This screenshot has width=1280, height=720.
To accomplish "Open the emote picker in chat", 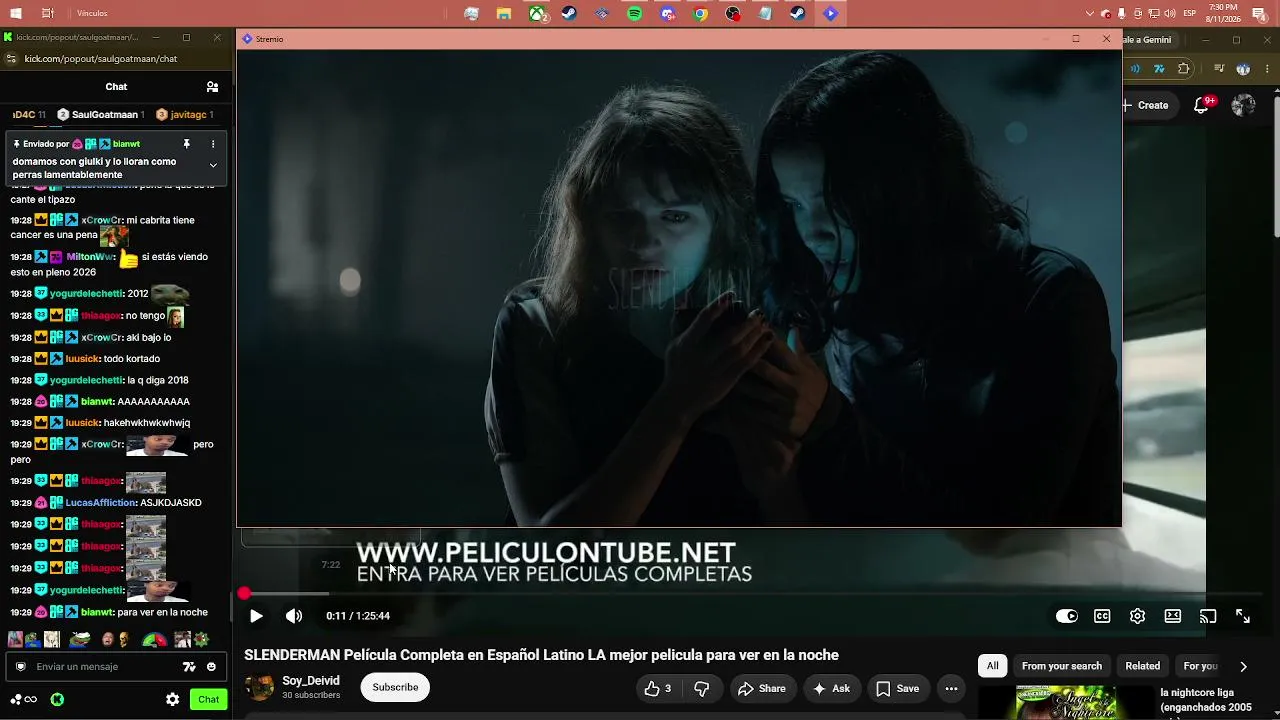I will click(211, 667).
